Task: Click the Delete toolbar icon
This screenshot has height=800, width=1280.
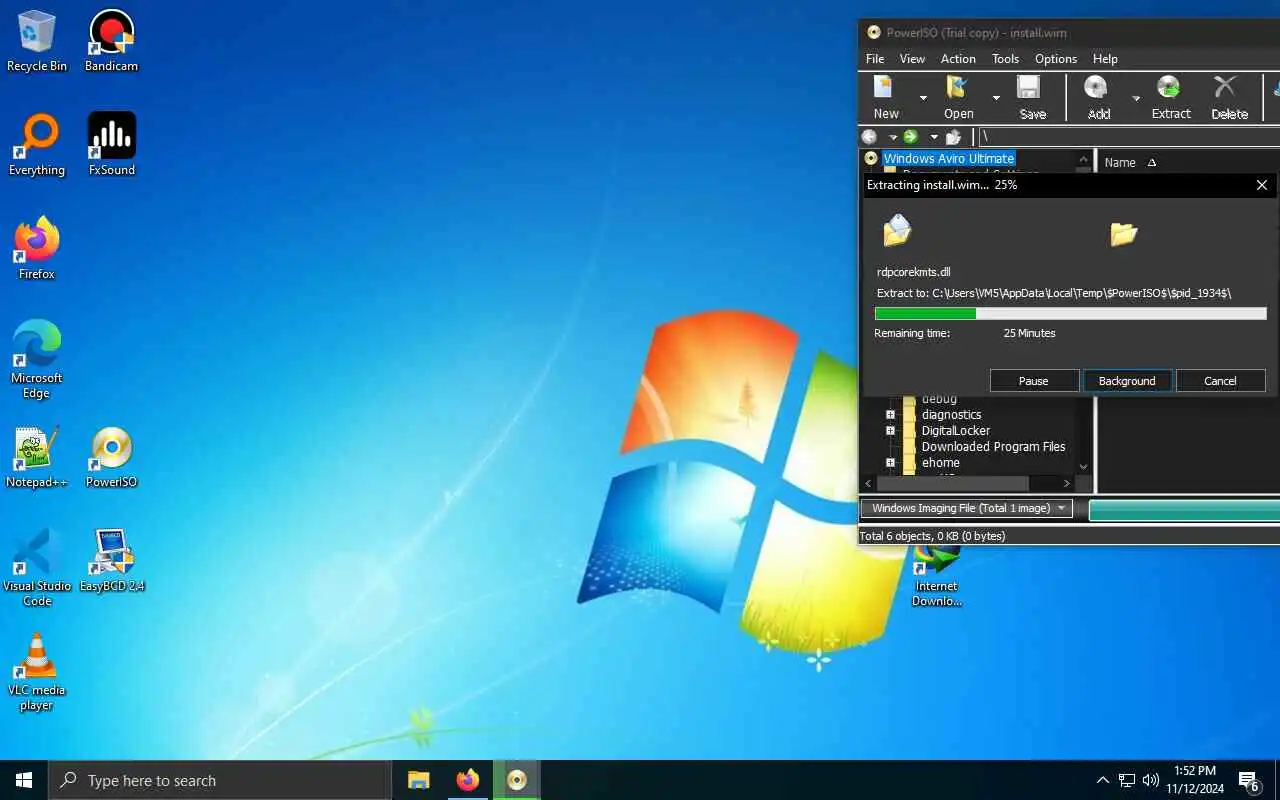Action: tap(1229, 98)
